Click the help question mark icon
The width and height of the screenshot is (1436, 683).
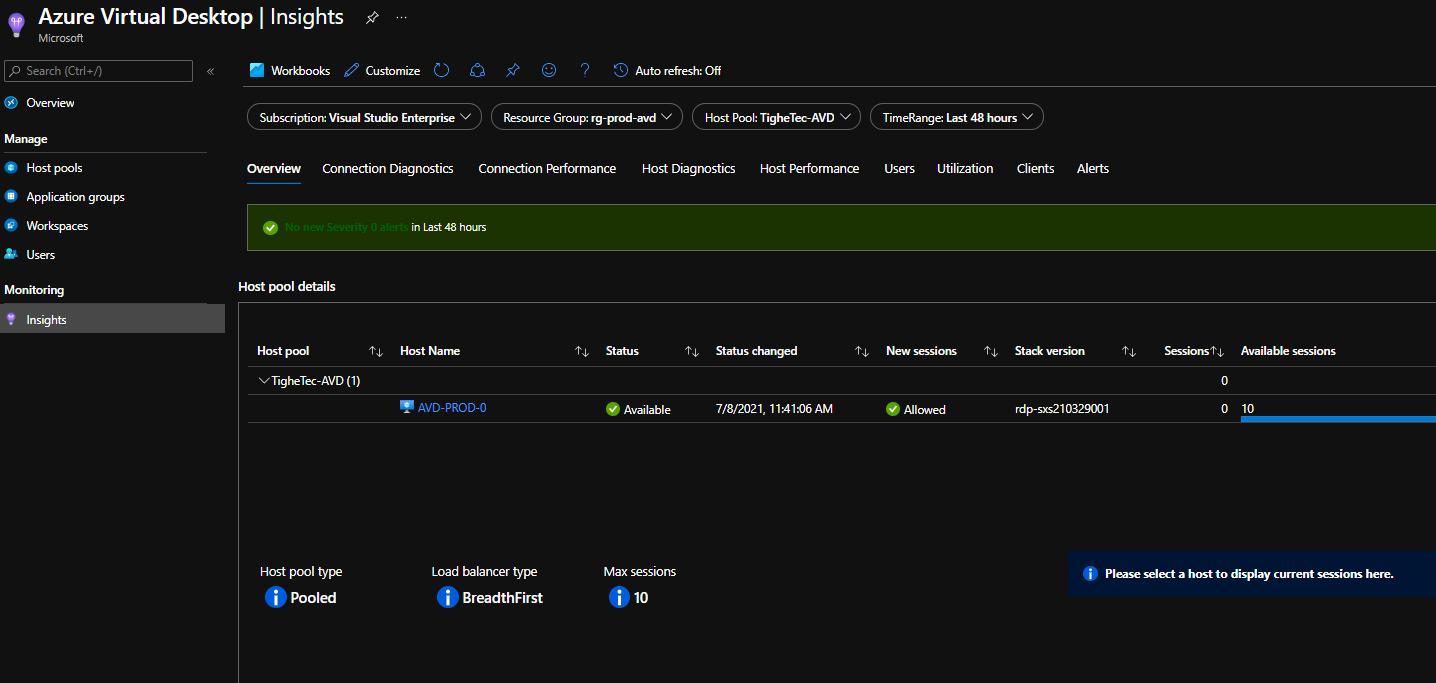click(x=585, y=70)
